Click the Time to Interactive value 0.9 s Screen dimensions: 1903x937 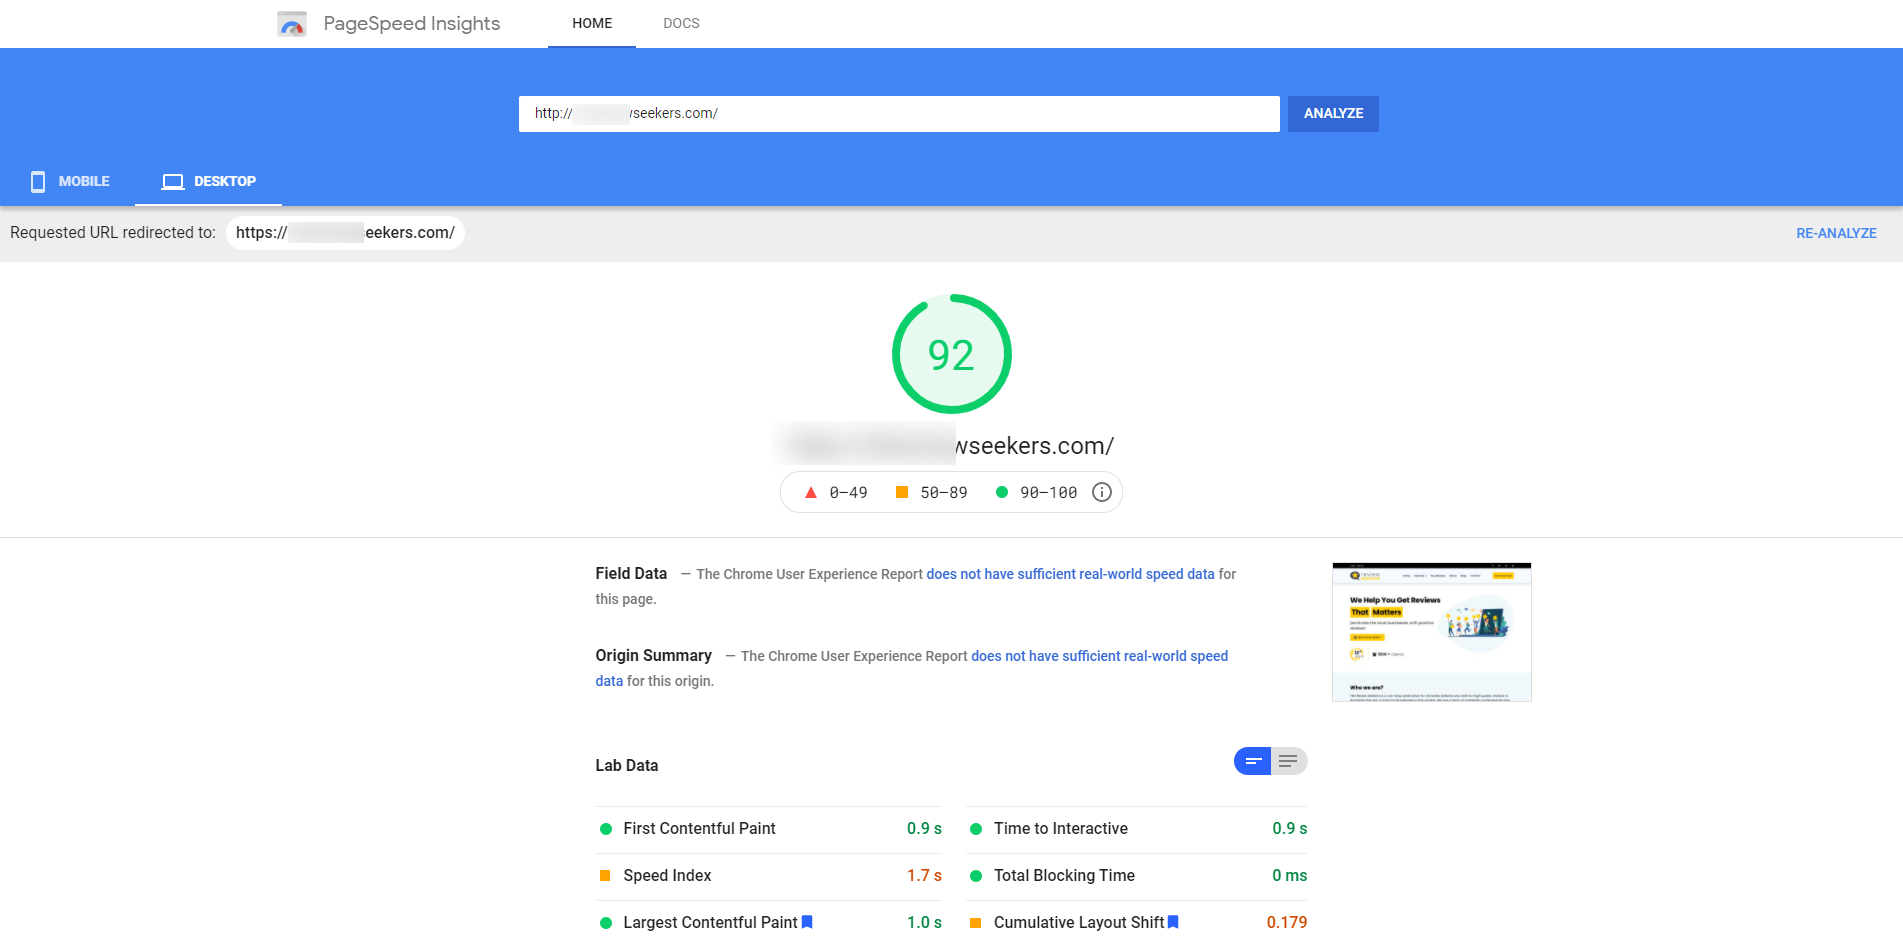tap(1289, 829)
